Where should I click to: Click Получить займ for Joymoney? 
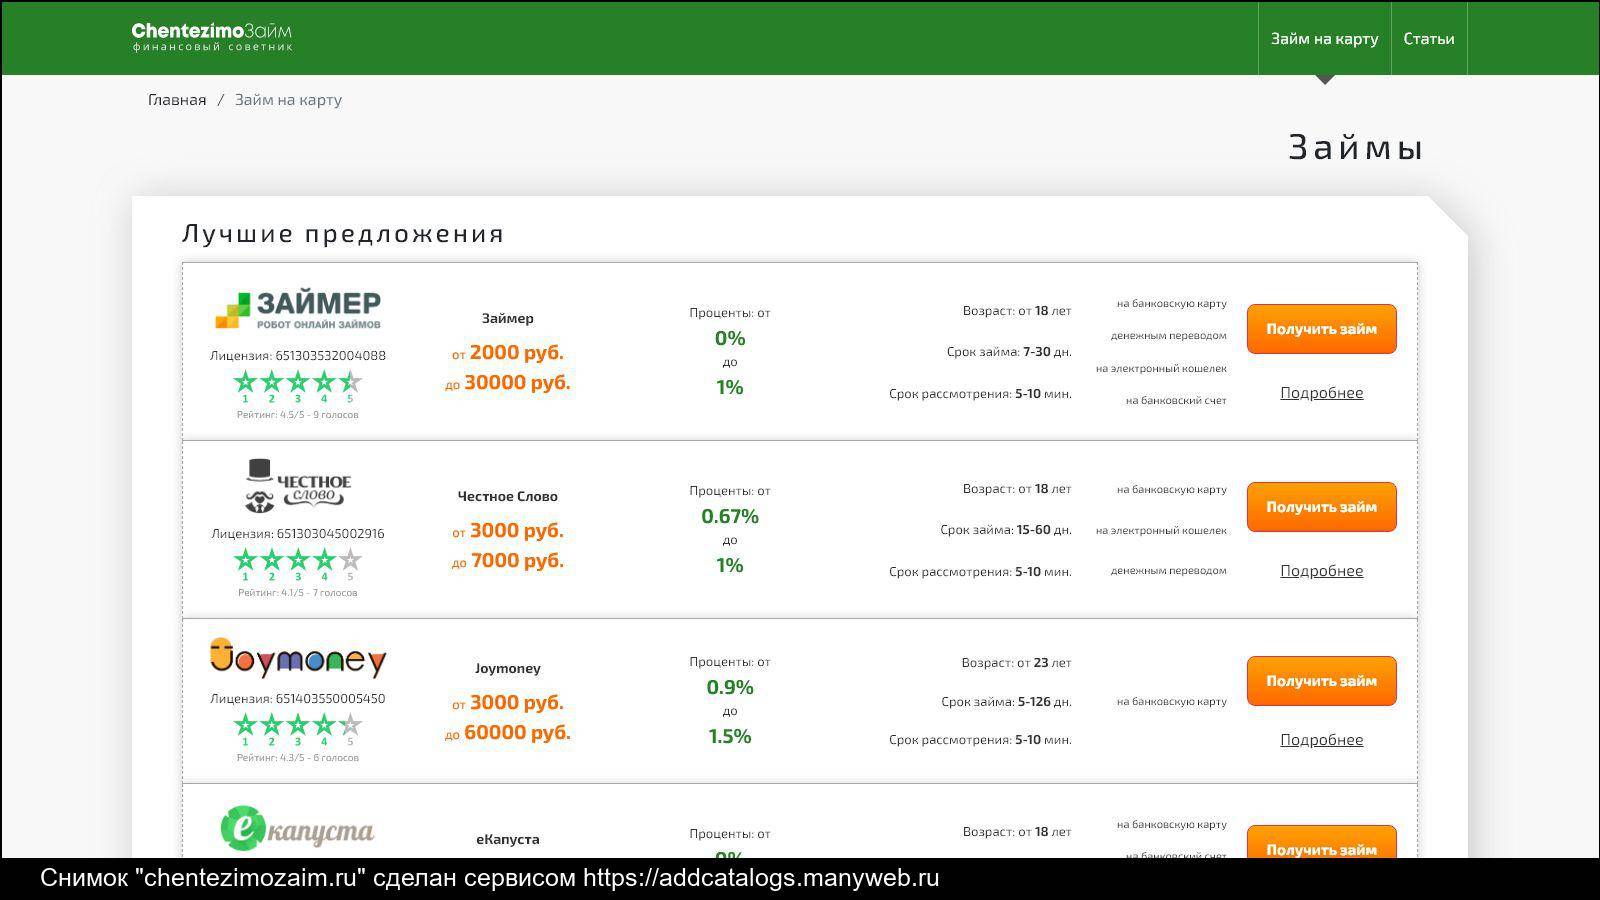1321,681
